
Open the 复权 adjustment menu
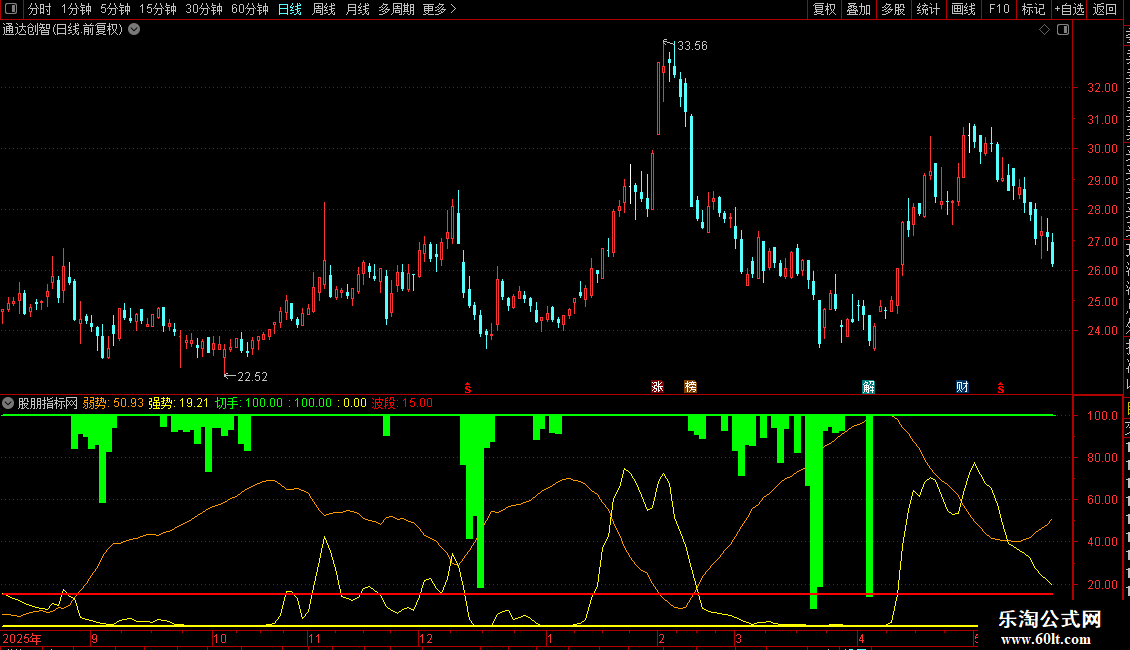[x=824, y=9]
